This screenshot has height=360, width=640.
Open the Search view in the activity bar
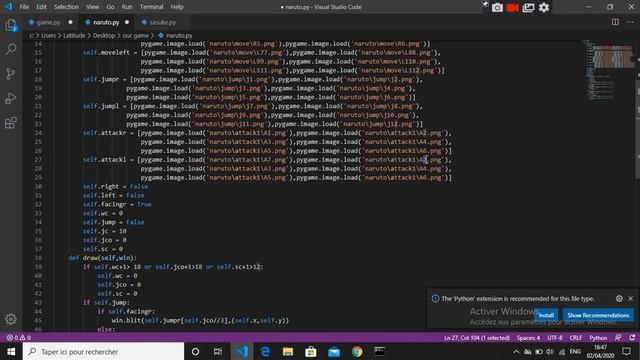coord(11,49)
